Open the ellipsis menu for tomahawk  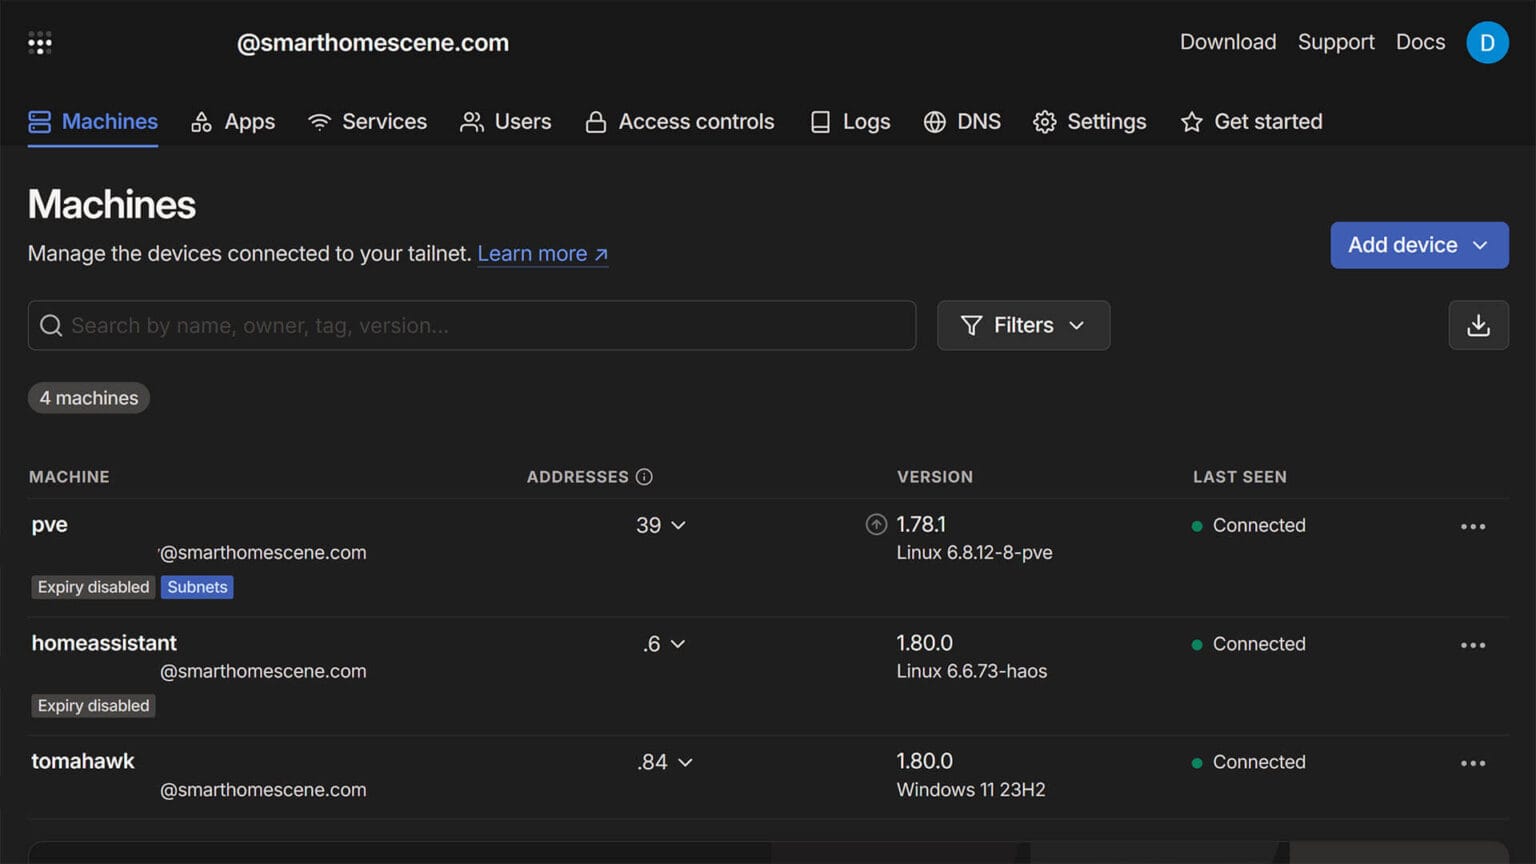(1473, 762)
